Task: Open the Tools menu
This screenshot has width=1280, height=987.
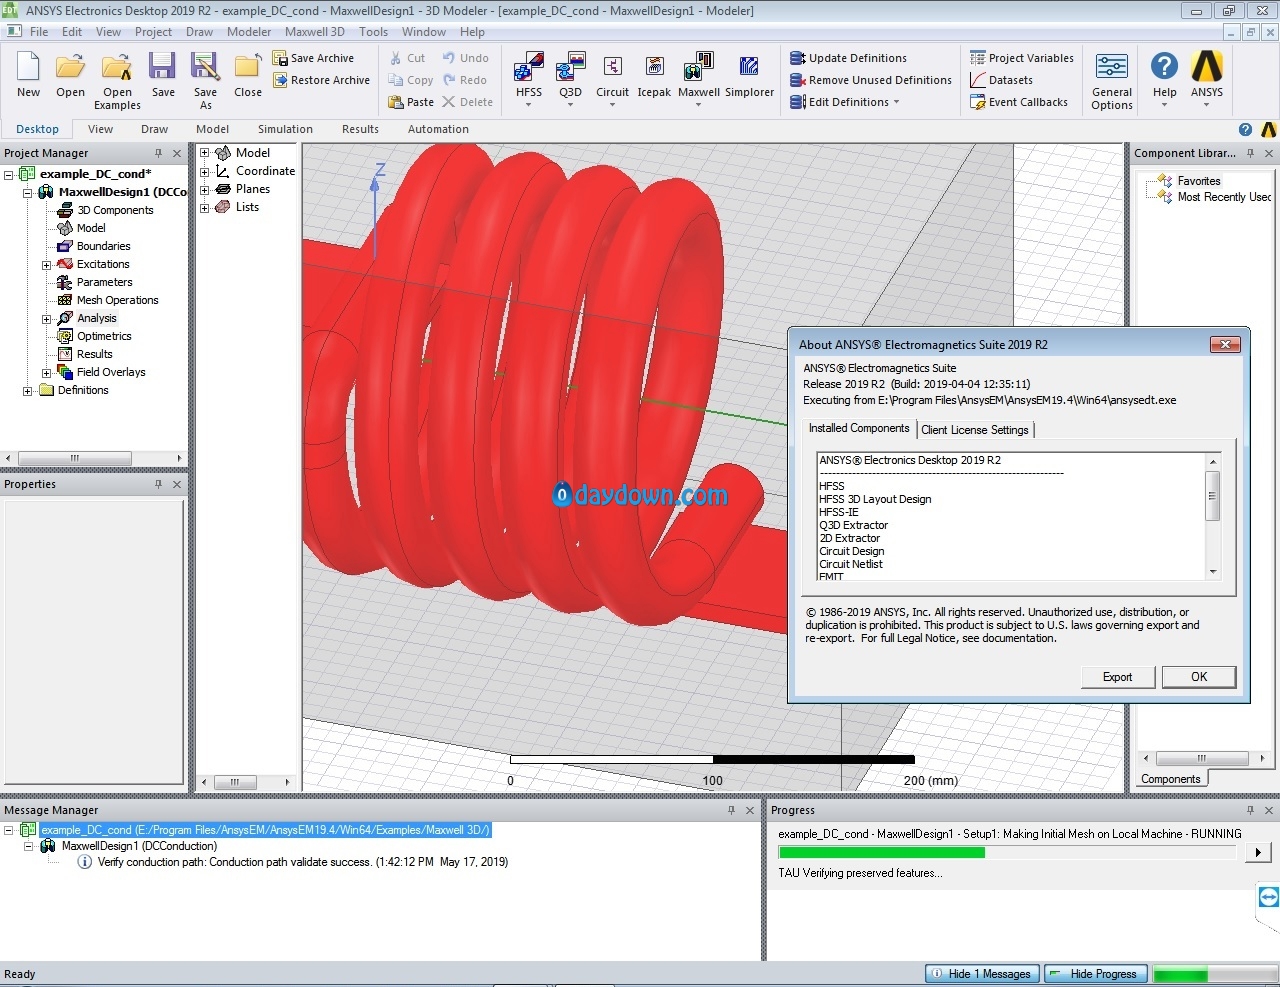Action: click(373, 32)
